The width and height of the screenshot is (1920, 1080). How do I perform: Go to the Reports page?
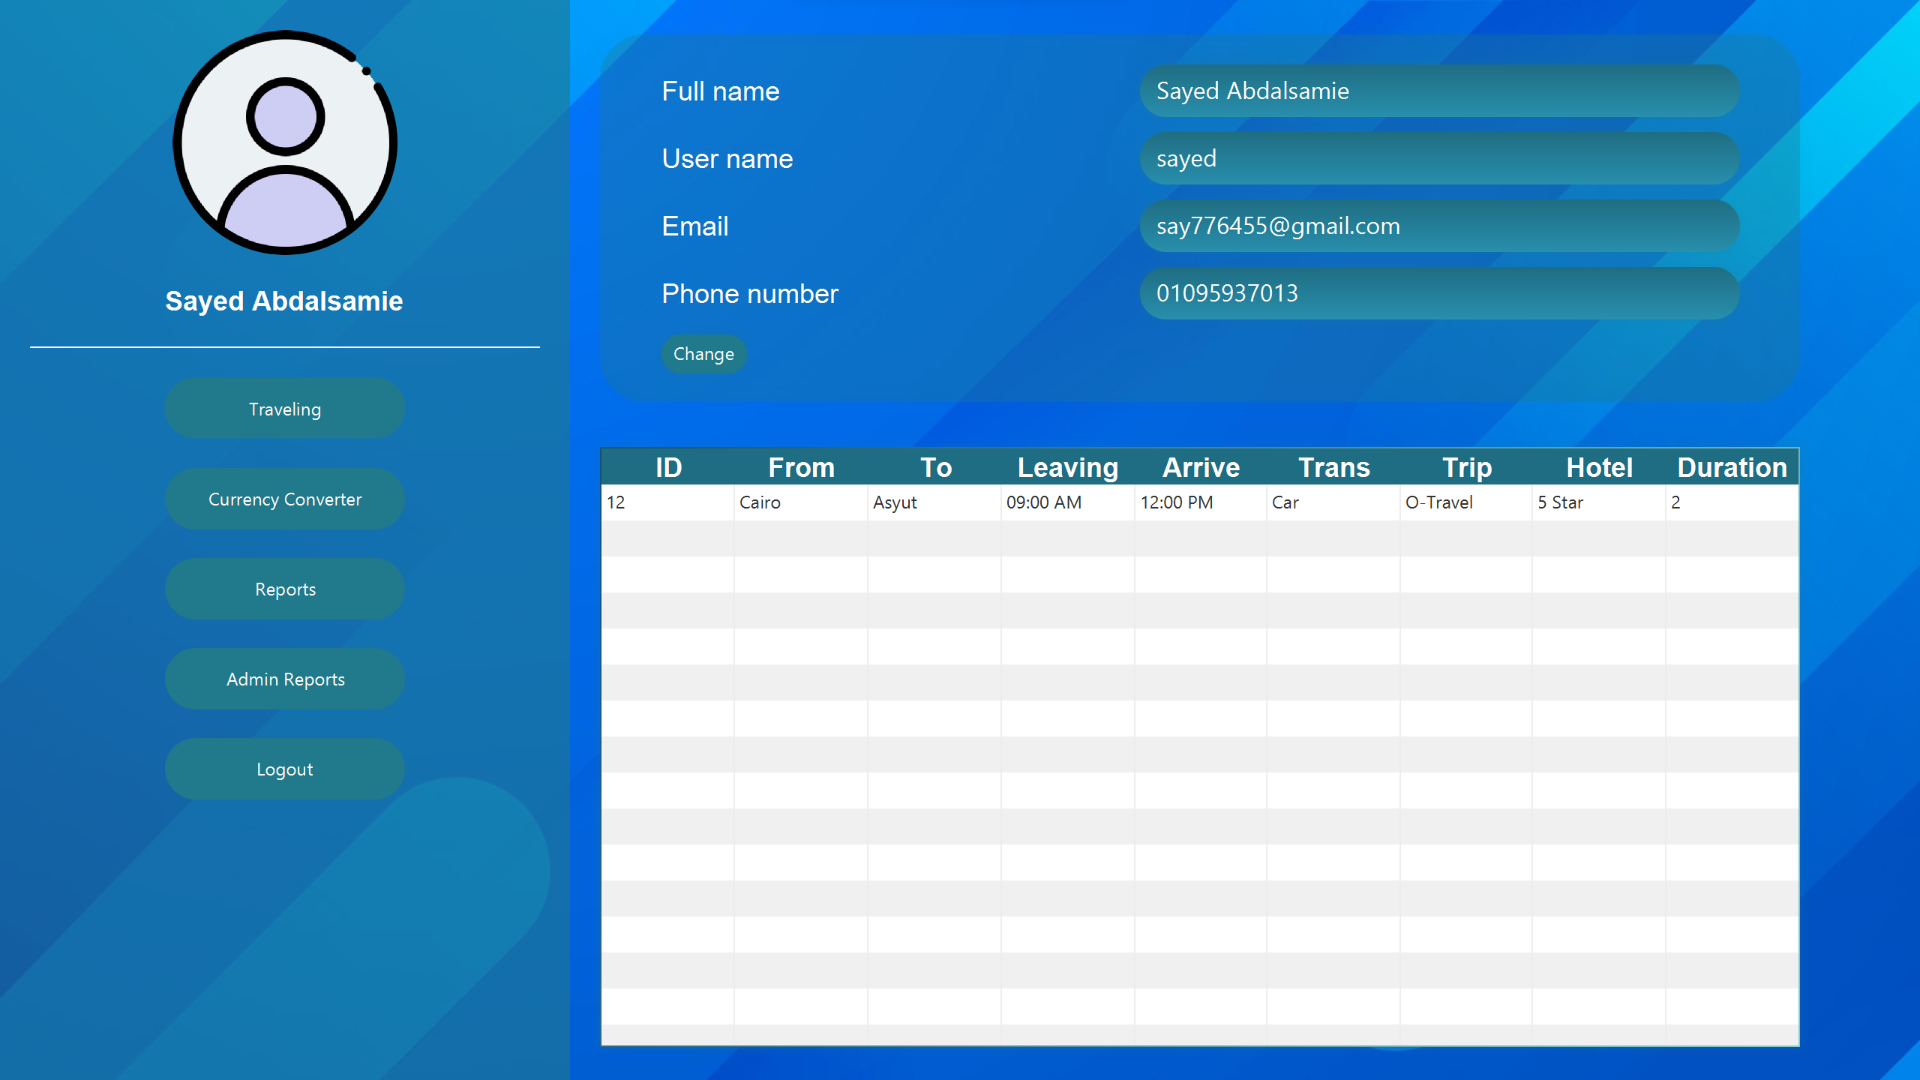[285, 589]
